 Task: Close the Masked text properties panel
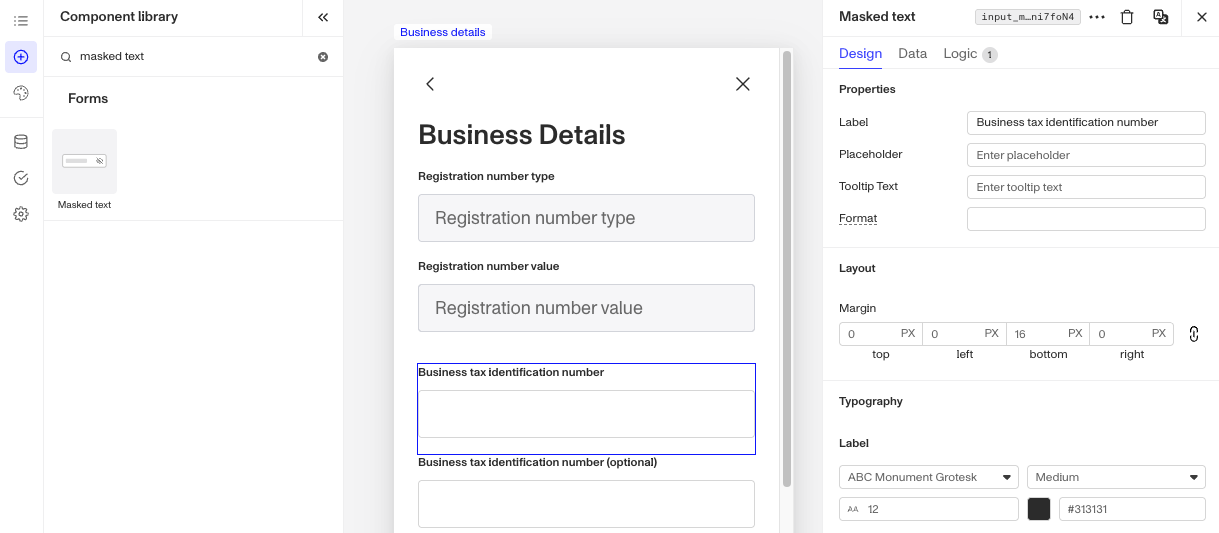pos(1202,17)
